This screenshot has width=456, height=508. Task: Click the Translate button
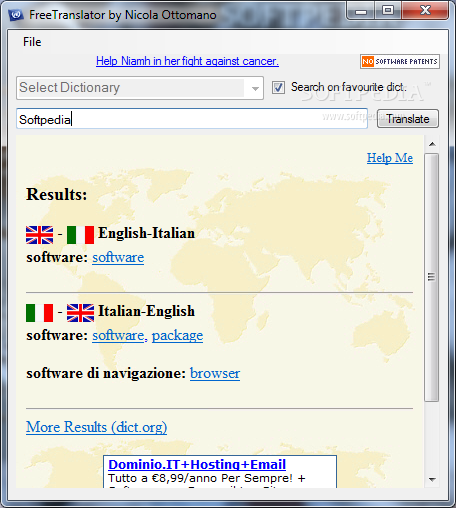click(x=408, y=119)
